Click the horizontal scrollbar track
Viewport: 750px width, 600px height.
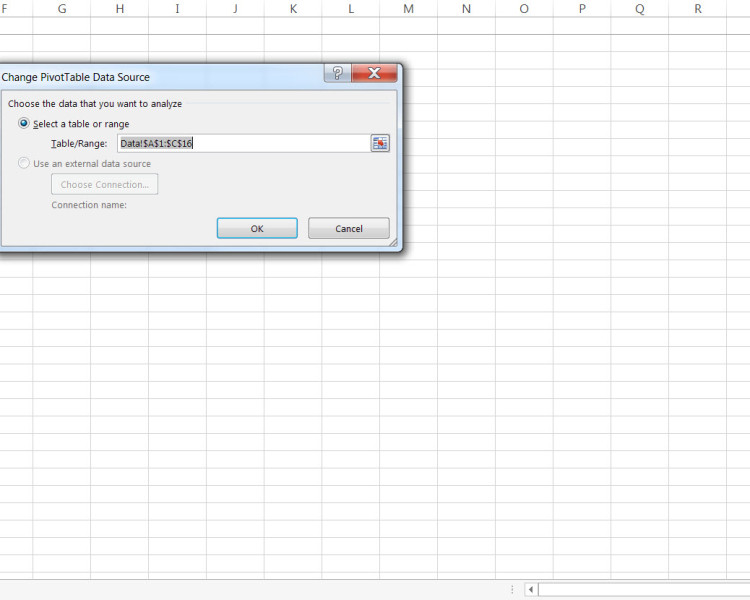tap(644, 589)
